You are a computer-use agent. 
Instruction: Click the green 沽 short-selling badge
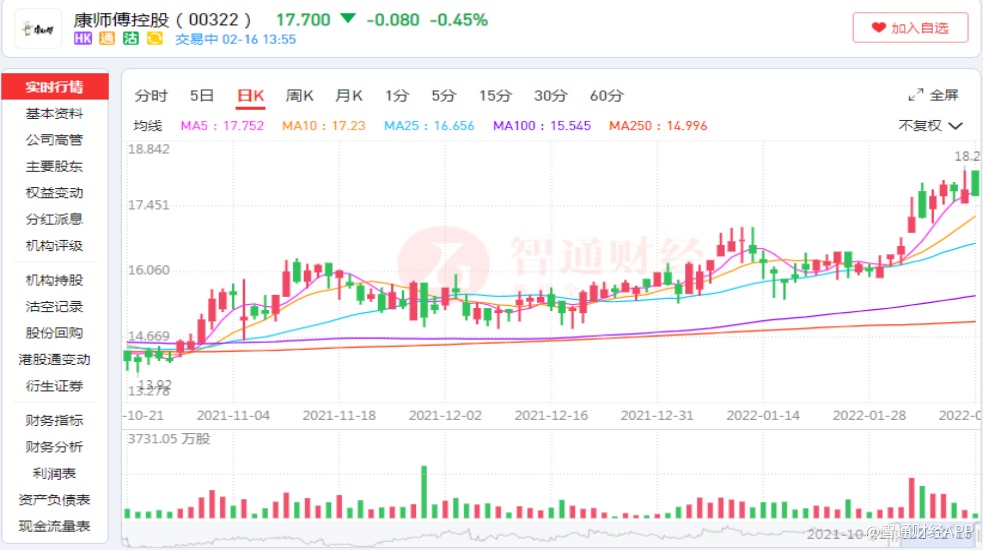tap(130, 39)
